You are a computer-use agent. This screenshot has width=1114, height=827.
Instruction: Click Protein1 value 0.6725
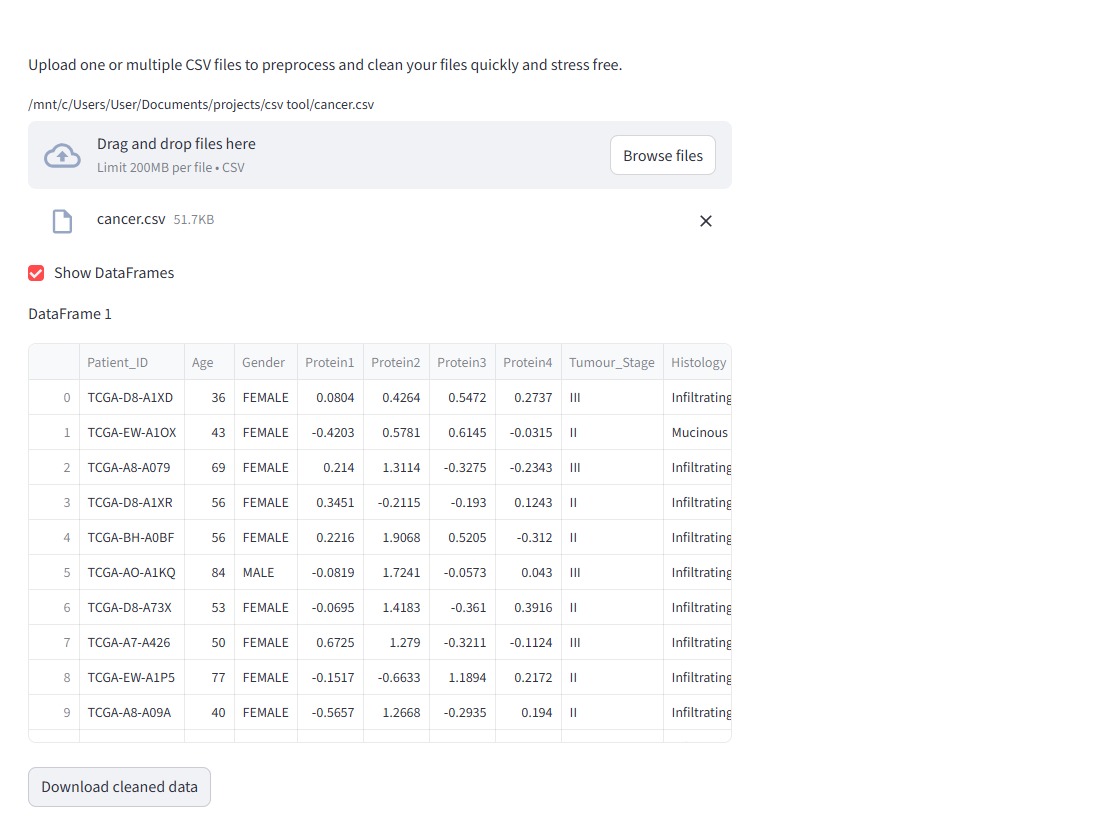[330, 642]
